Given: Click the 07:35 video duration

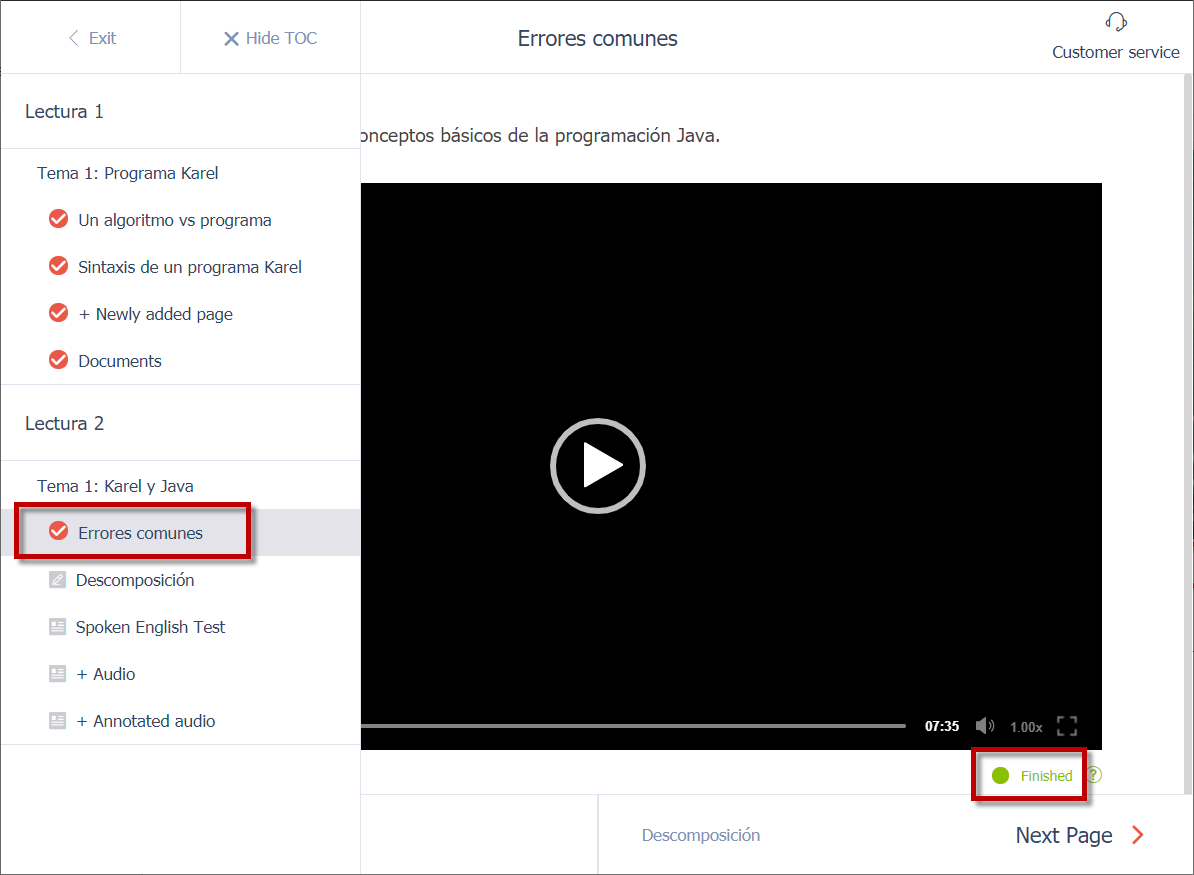Looking at the screenshot, I should click(x=942, y=727).
